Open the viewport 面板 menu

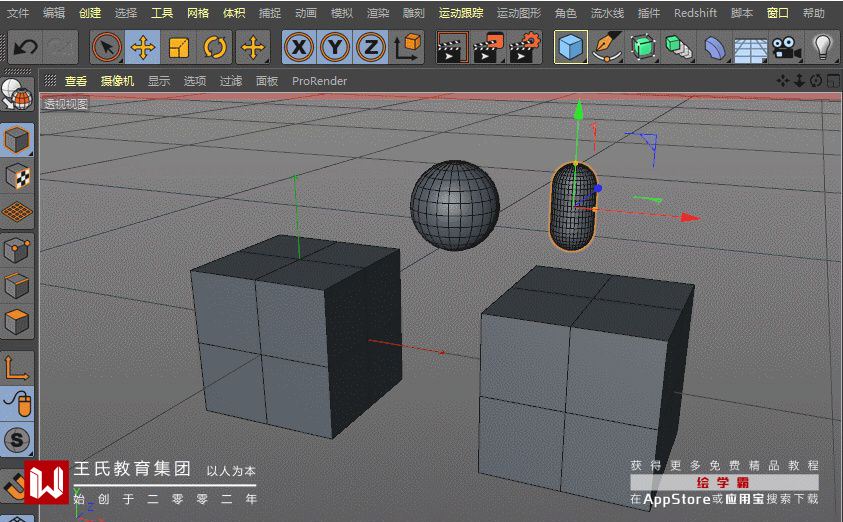click(267, 81)
